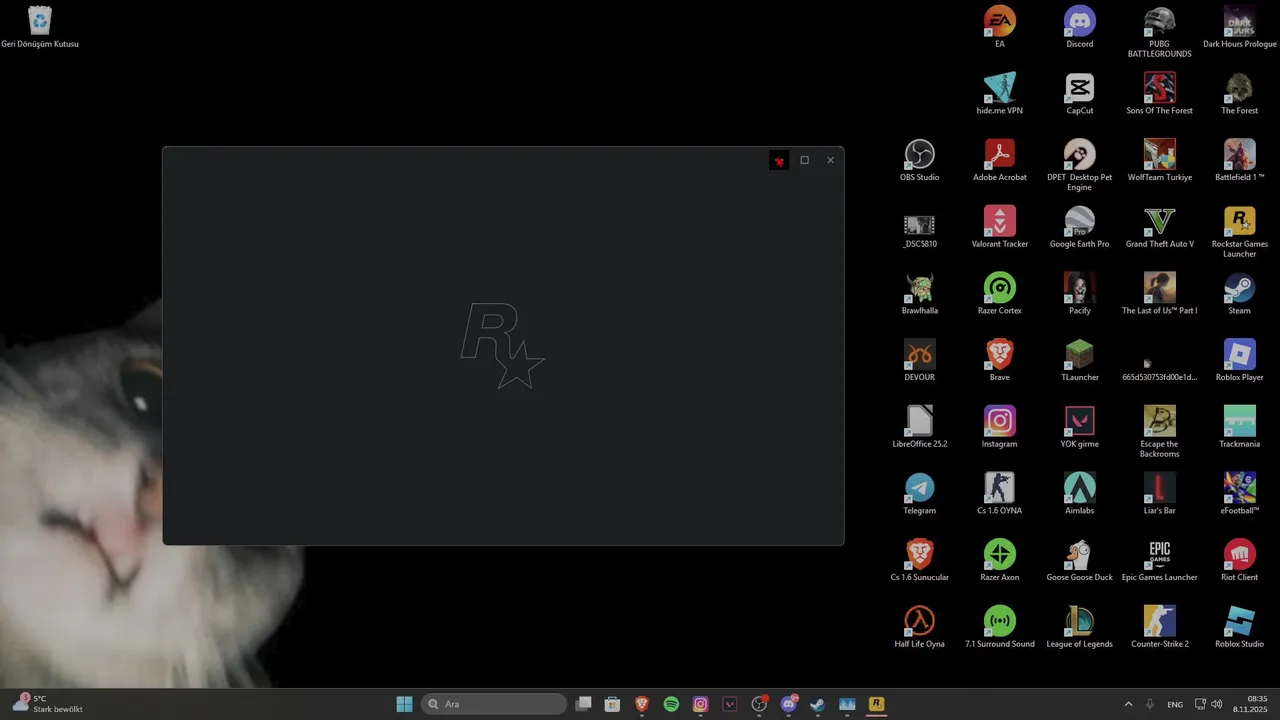The height and width of the screenshot is (720, 1280).
Task: Select Epic Games Launcher shortcut
Action: [x=1160, y=560]
